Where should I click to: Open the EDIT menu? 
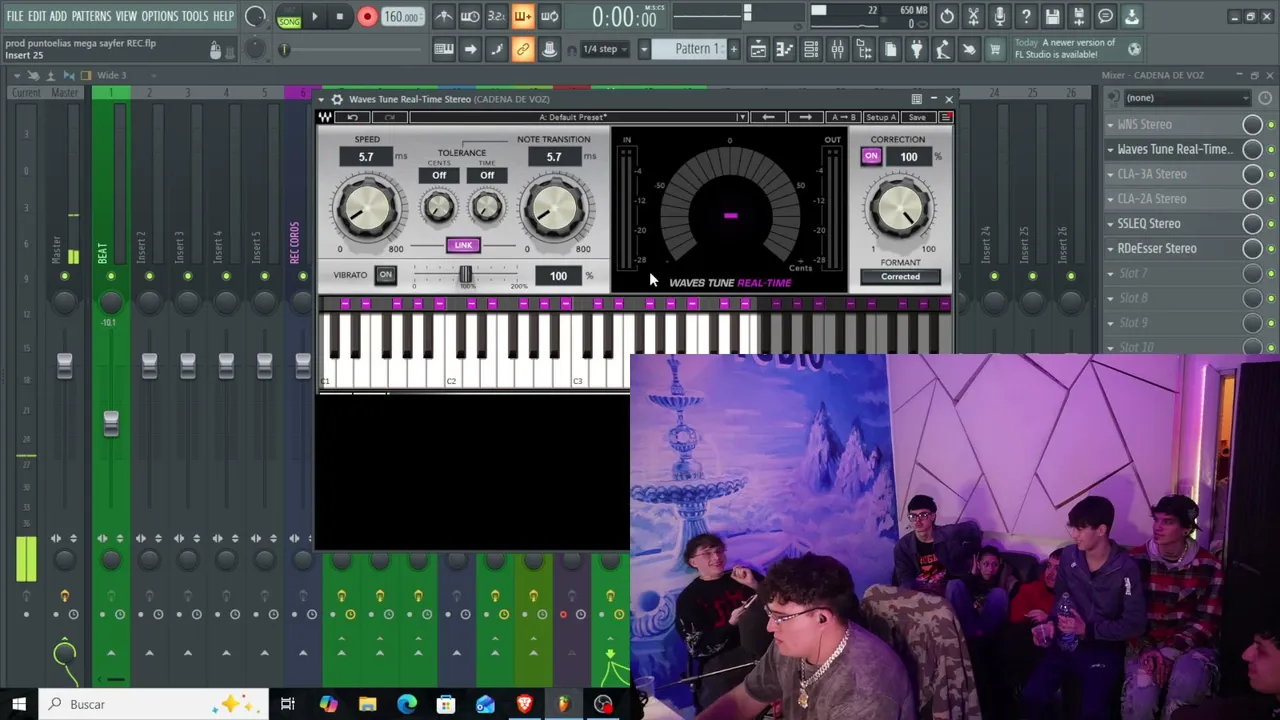37,16
